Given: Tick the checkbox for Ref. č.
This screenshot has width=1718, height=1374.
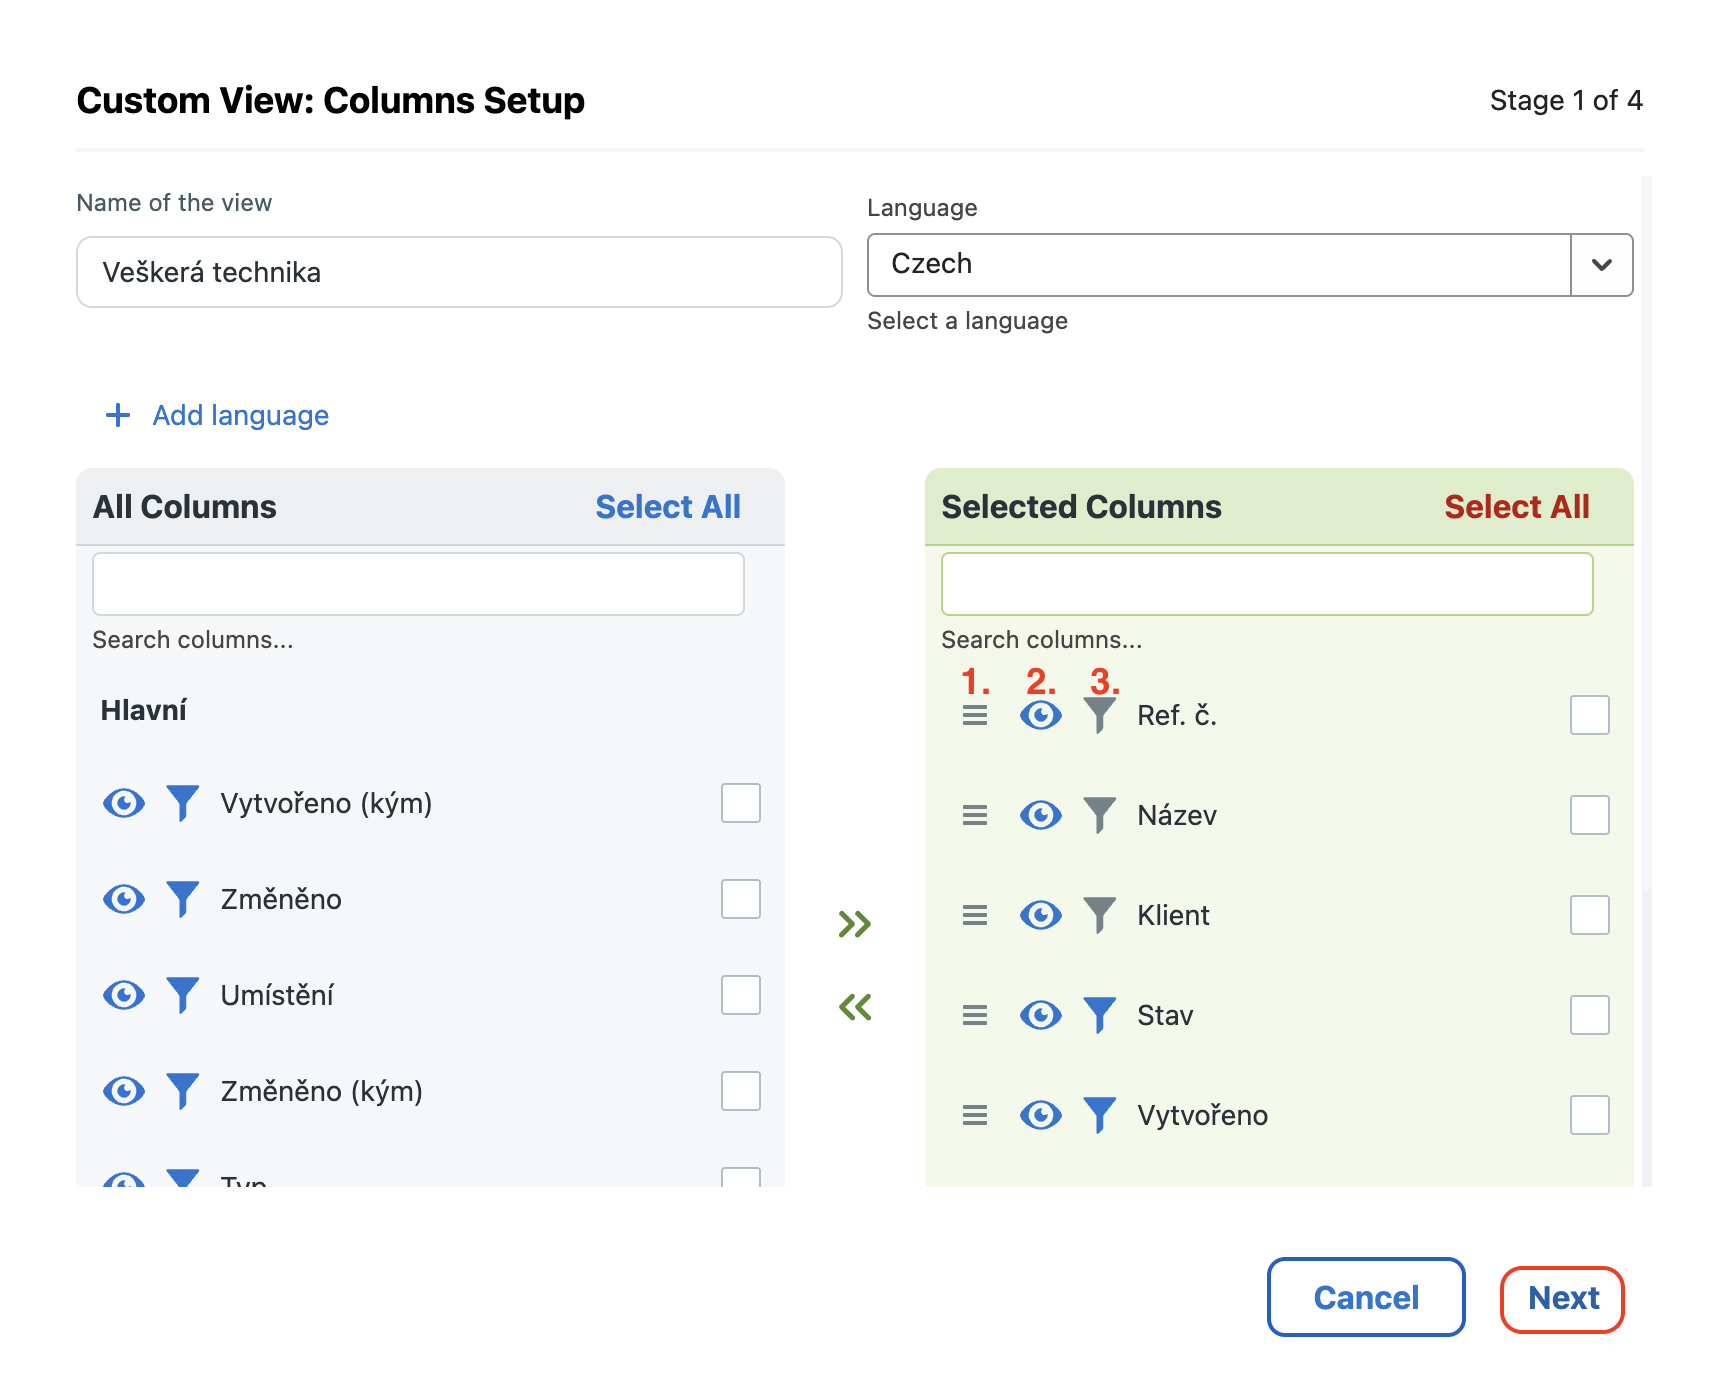Looking at the screenshot, I should coord(1589,715).
